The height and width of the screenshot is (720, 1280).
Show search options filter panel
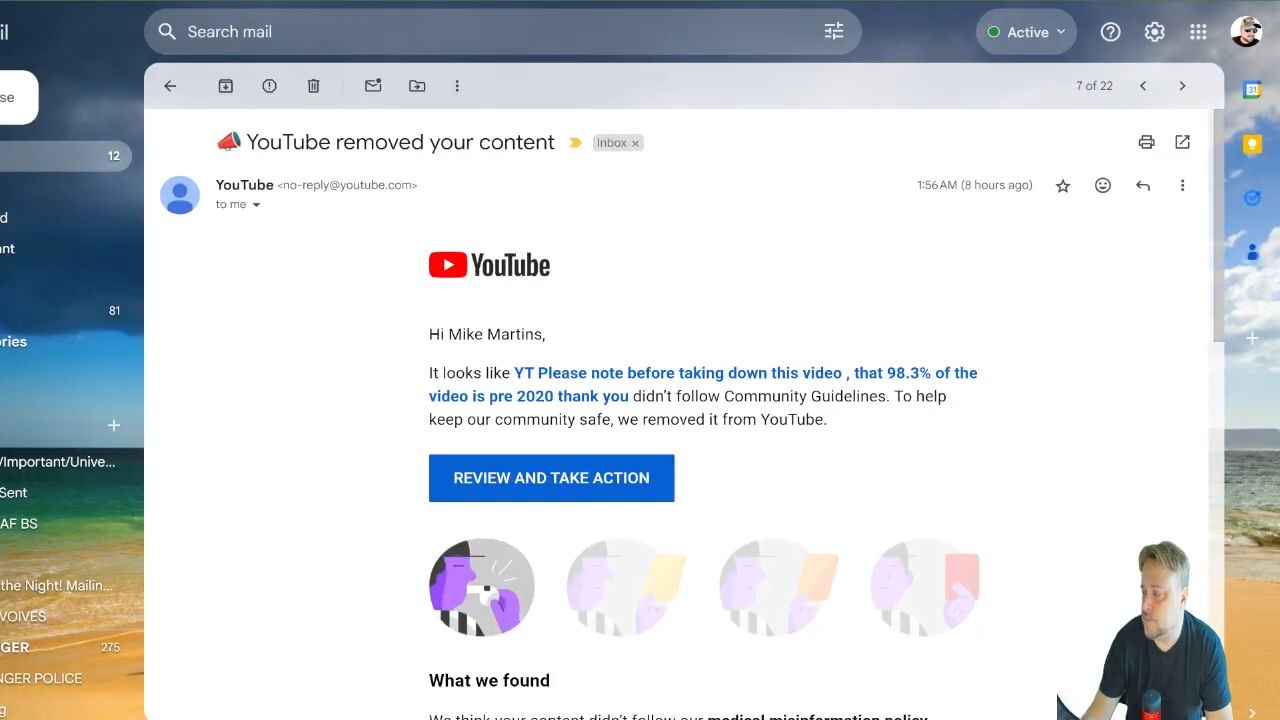tap(834, 32)
